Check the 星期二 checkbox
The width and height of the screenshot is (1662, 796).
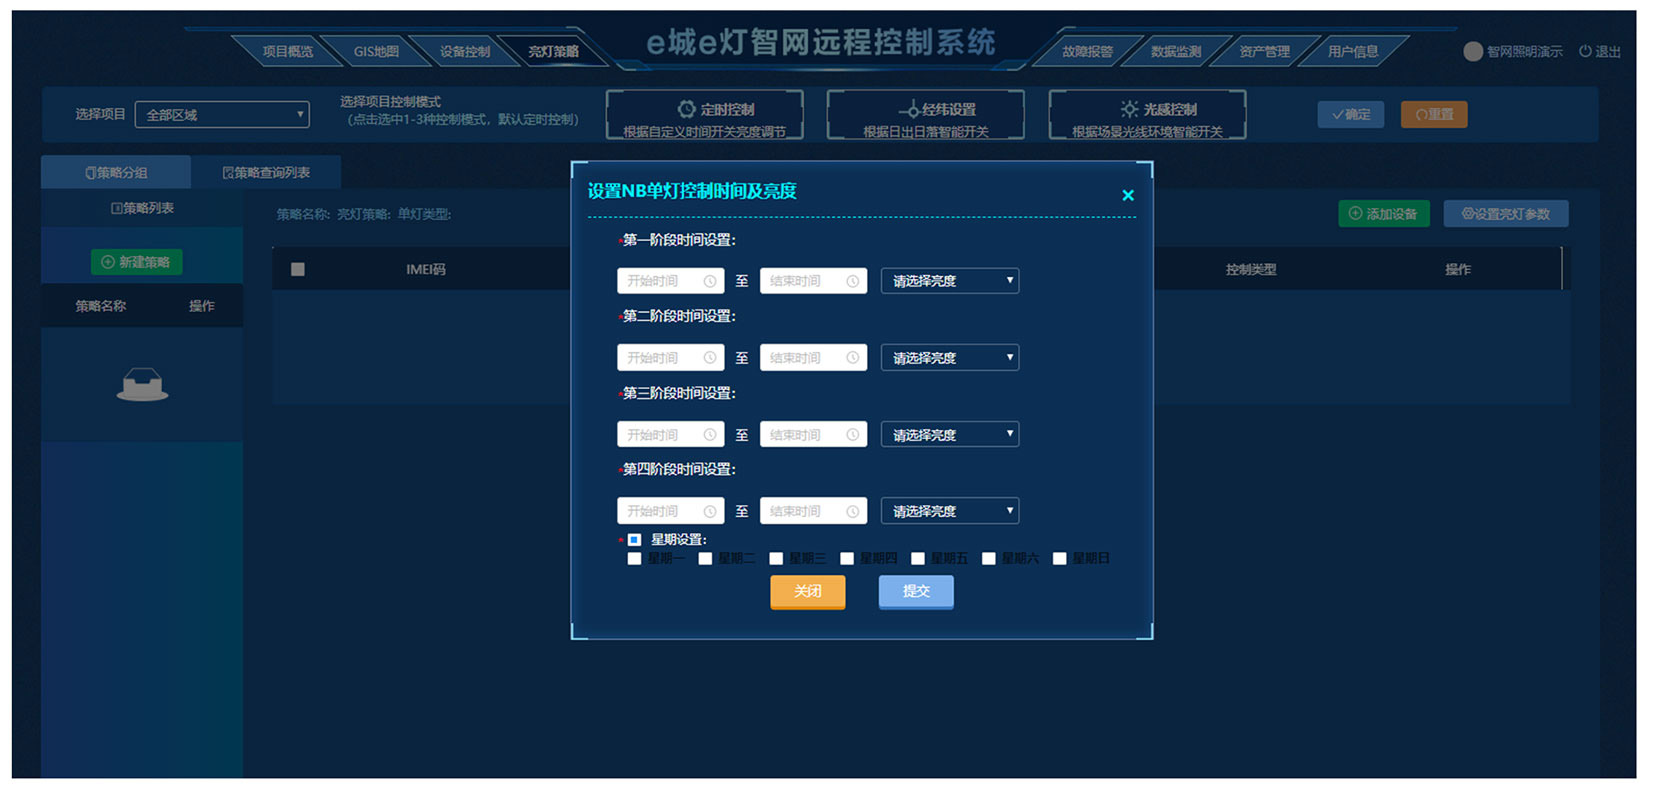705,559
